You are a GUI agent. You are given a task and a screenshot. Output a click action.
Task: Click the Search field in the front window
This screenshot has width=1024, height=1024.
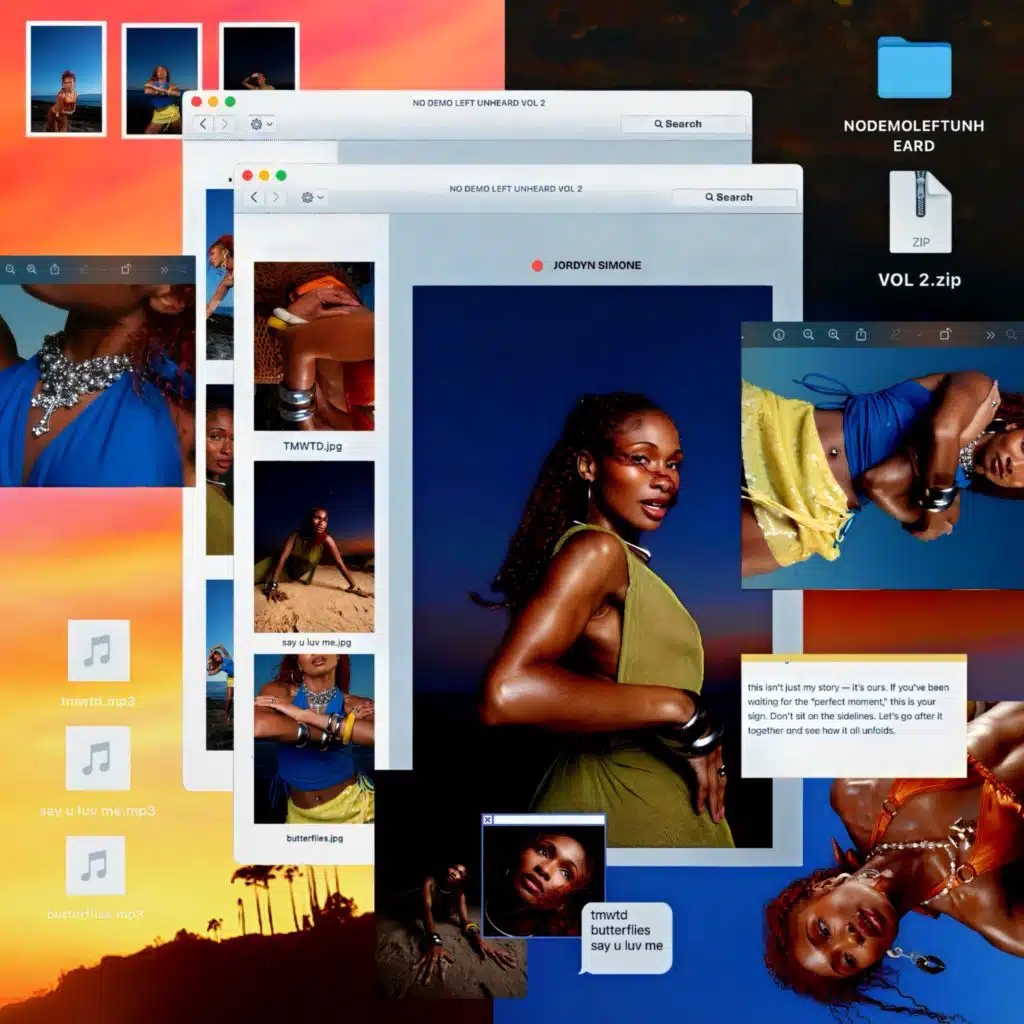(x=733, y=198)
